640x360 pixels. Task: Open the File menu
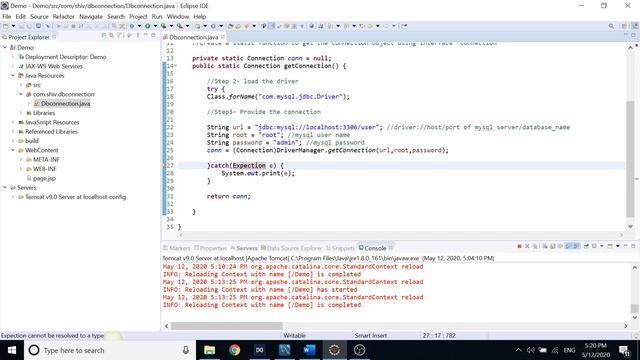tap(7, 16)
